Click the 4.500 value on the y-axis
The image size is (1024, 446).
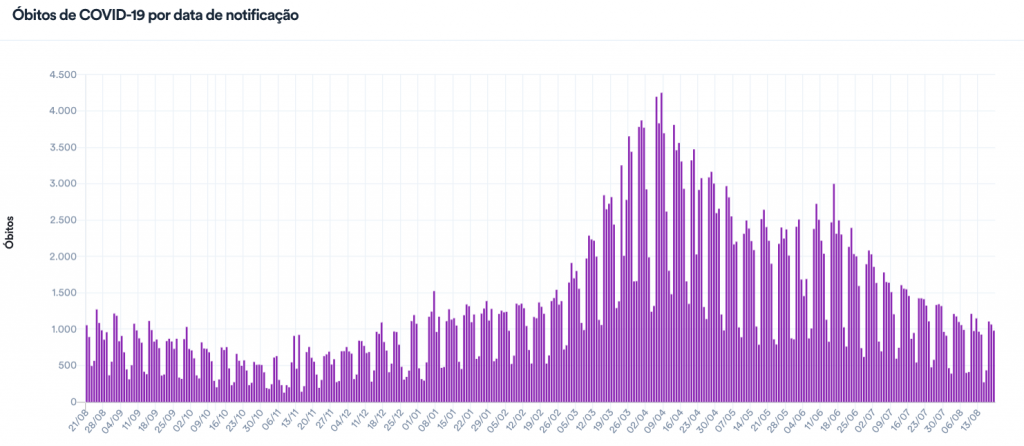click(x=63, y=75)
